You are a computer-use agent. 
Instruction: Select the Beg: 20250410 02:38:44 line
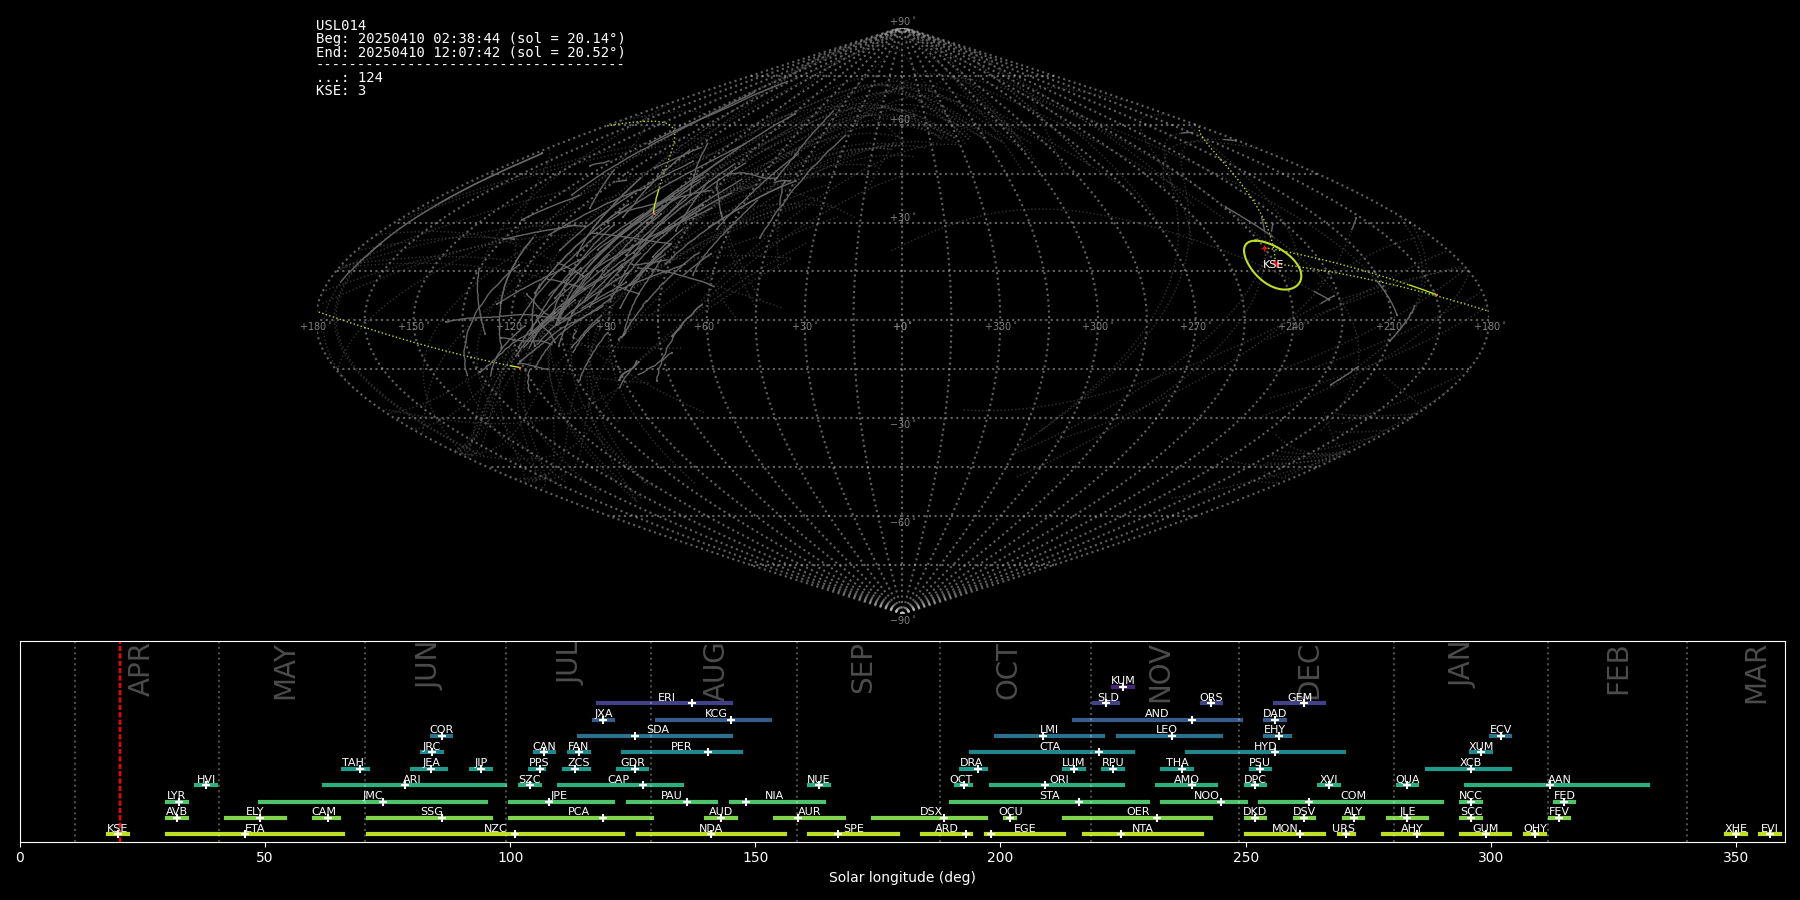coord(470,39)
